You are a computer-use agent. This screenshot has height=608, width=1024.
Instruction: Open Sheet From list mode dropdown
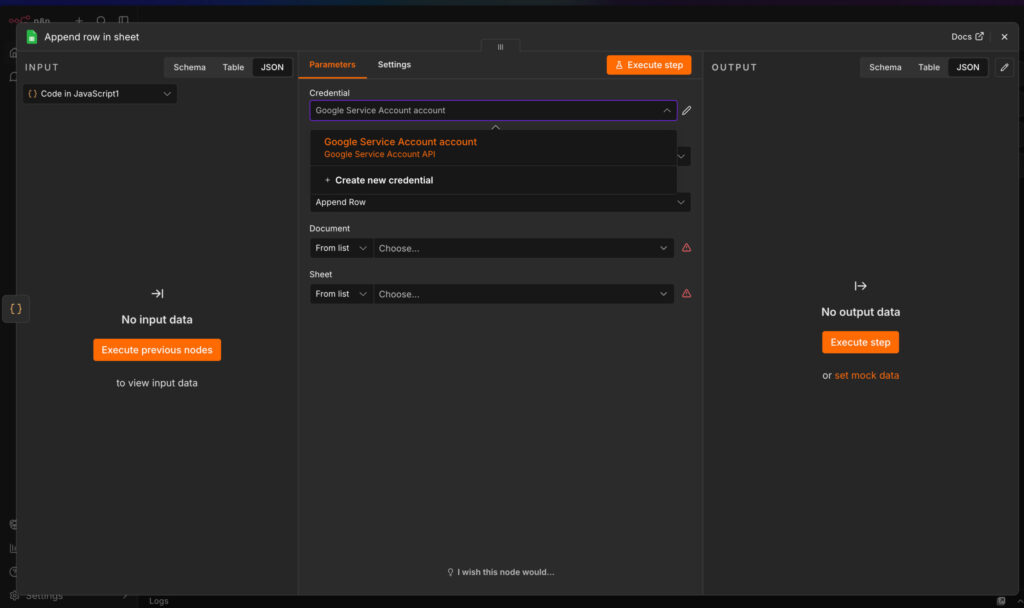pyautogui.click(x=341, y=294)
